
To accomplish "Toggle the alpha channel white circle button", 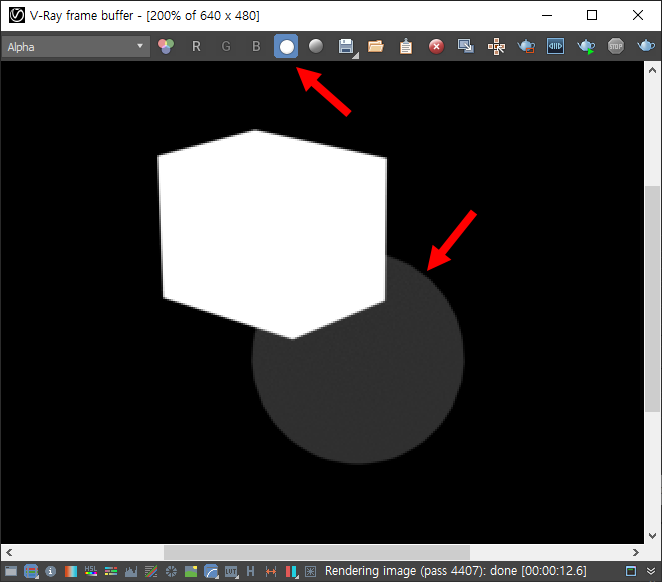I will [x=286, y=46].
